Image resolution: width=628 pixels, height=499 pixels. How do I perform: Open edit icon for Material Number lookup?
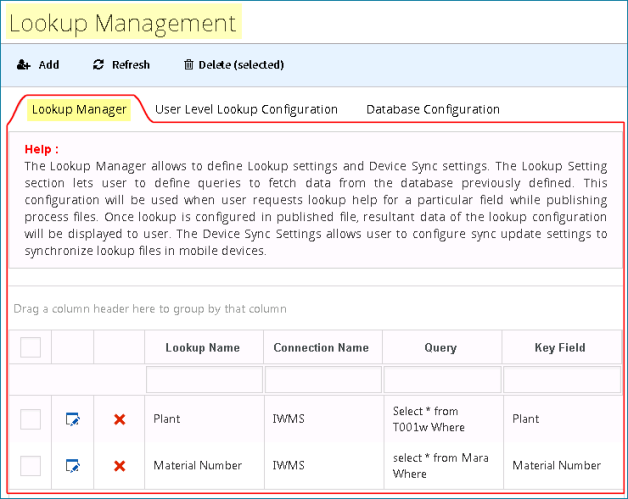click(x=72, y=466)
